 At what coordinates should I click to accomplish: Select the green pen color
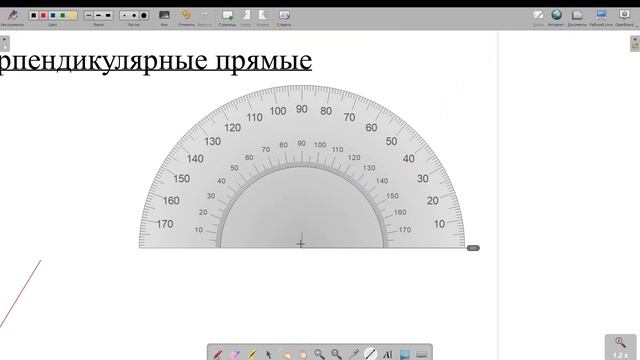pos(63,16)
